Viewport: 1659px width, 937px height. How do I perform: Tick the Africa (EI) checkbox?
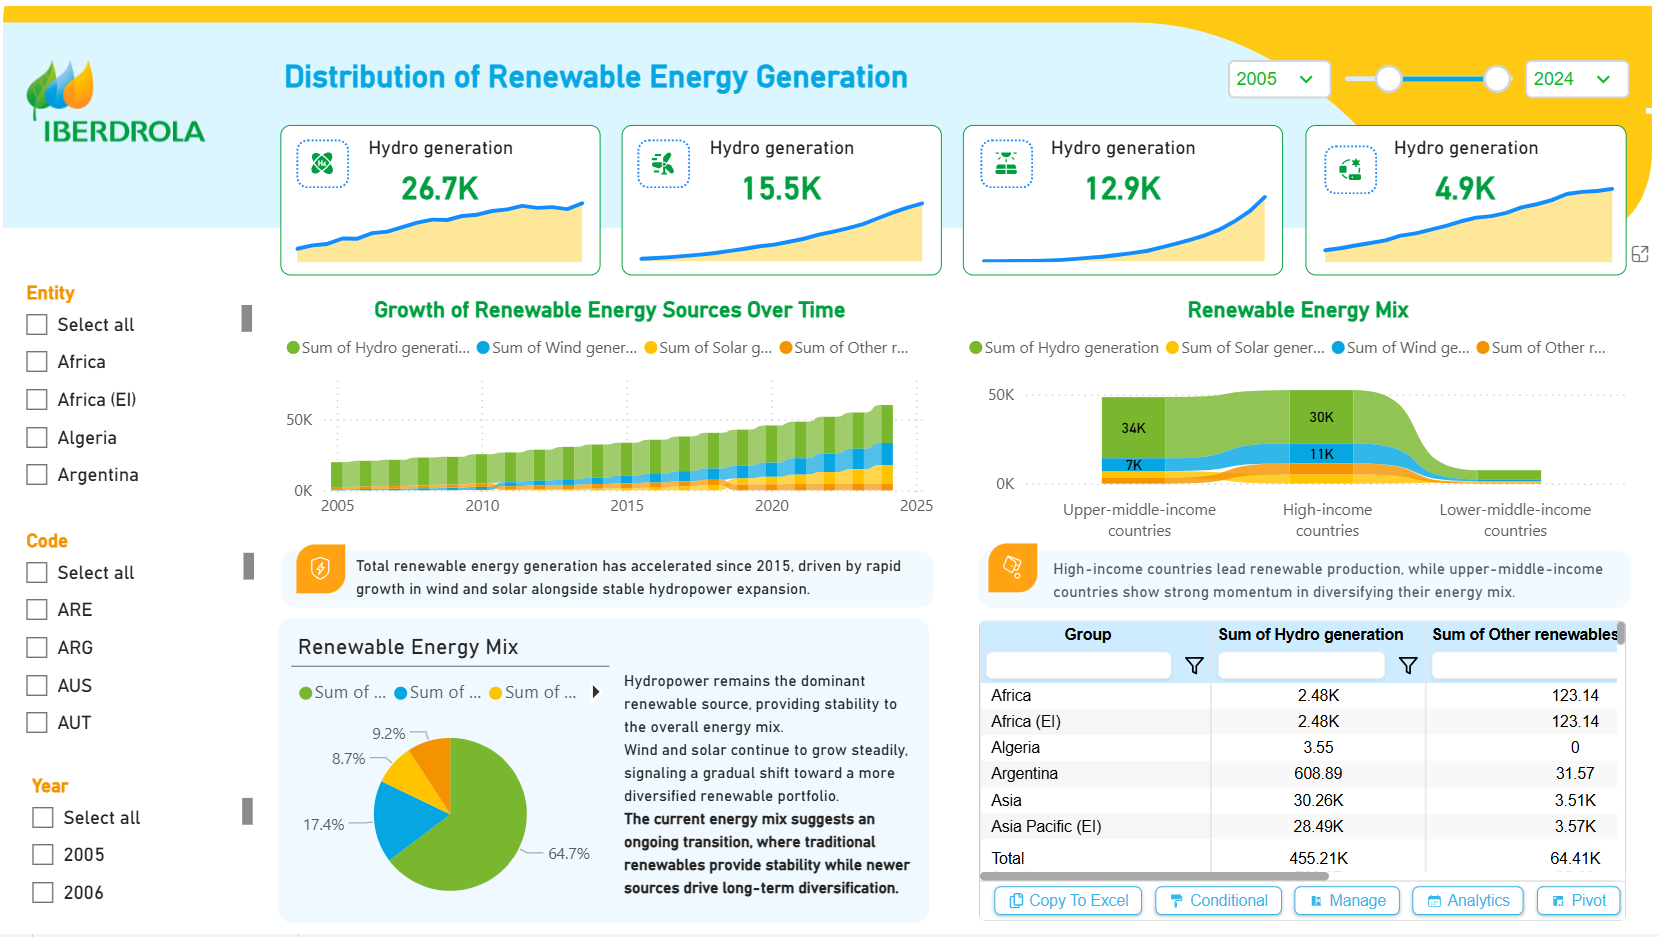point(37,400)
